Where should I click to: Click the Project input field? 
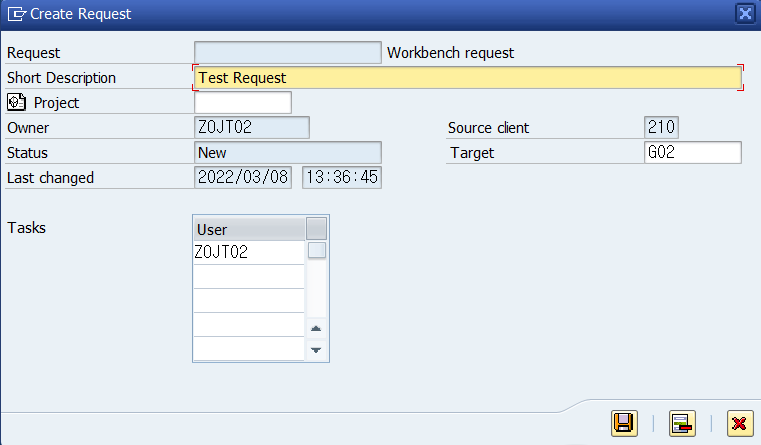click(243, 102)
